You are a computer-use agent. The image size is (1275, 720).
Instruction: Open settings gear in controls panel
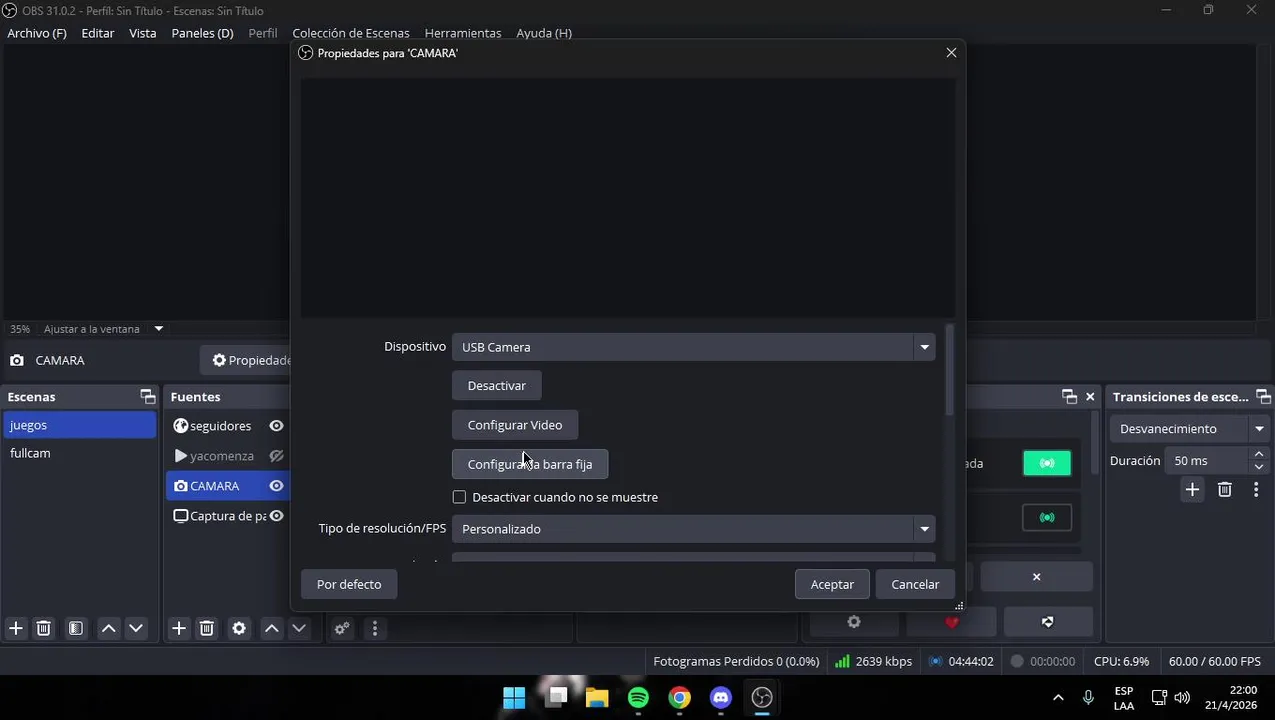[x=854, y=622]
